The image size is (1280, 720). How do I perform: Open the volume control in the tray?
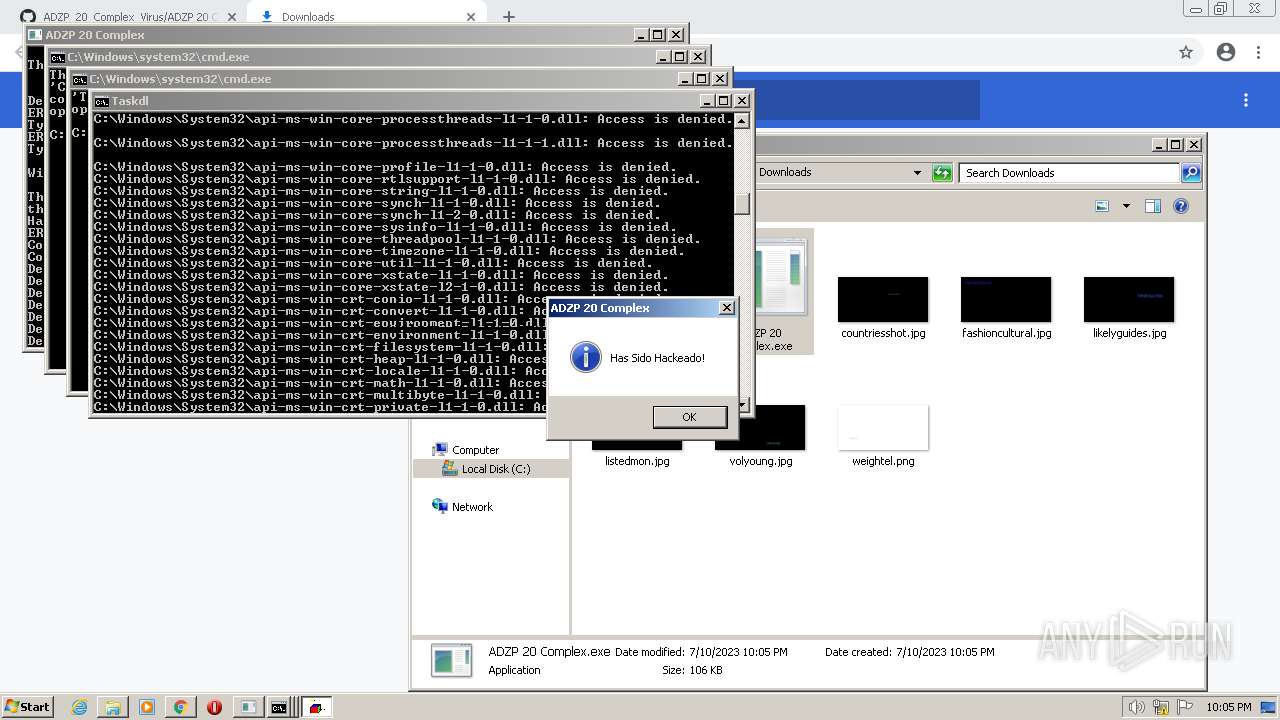(1136, 707)
